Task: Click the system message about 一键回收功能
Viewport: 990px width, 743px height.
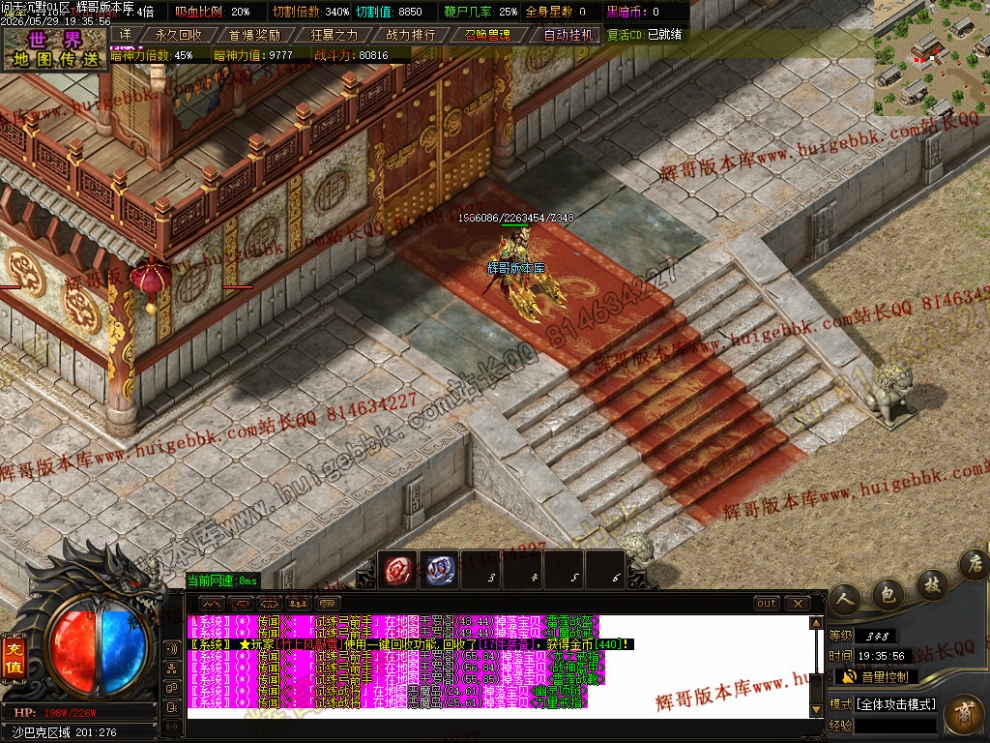Action: click(411, 644)
